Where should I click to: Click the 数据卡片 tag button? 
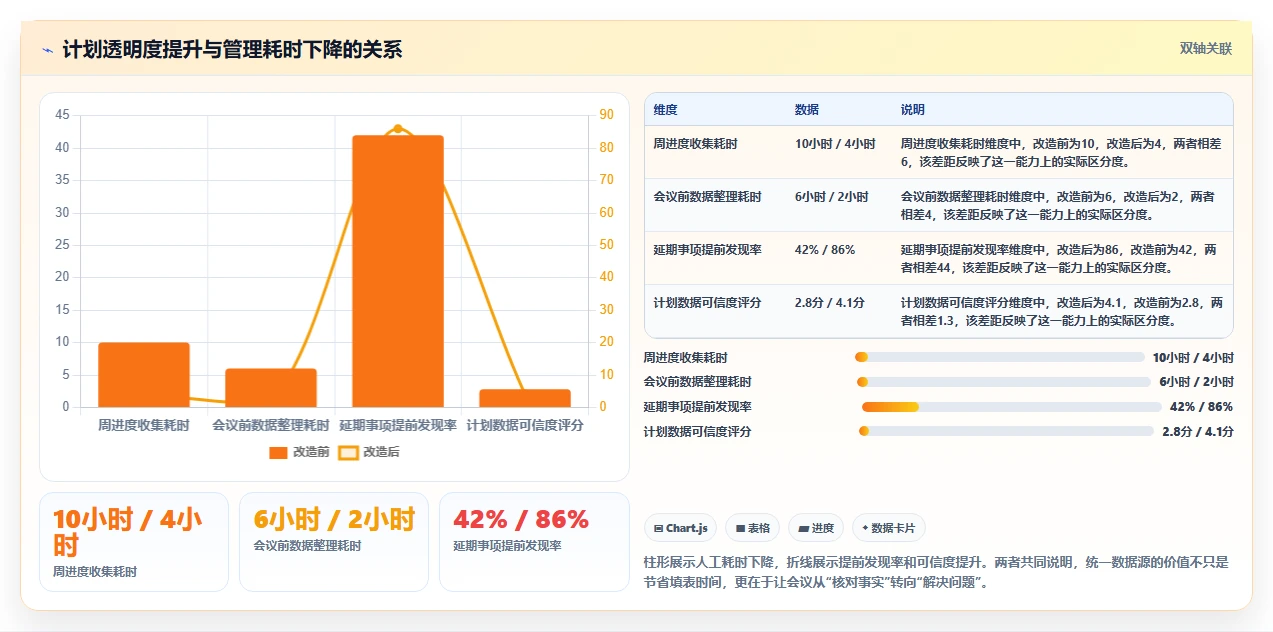click(x=889, y=528)
